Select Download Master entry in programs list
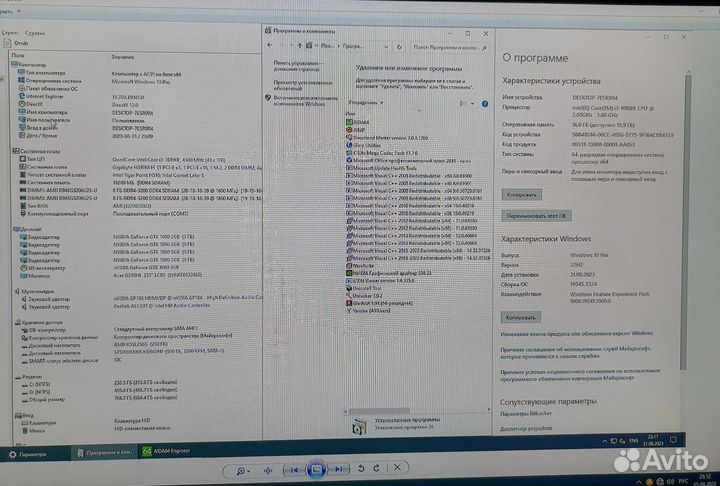Image resolution: width=720 pixels, height=486 pixels. tap(387, 138)
